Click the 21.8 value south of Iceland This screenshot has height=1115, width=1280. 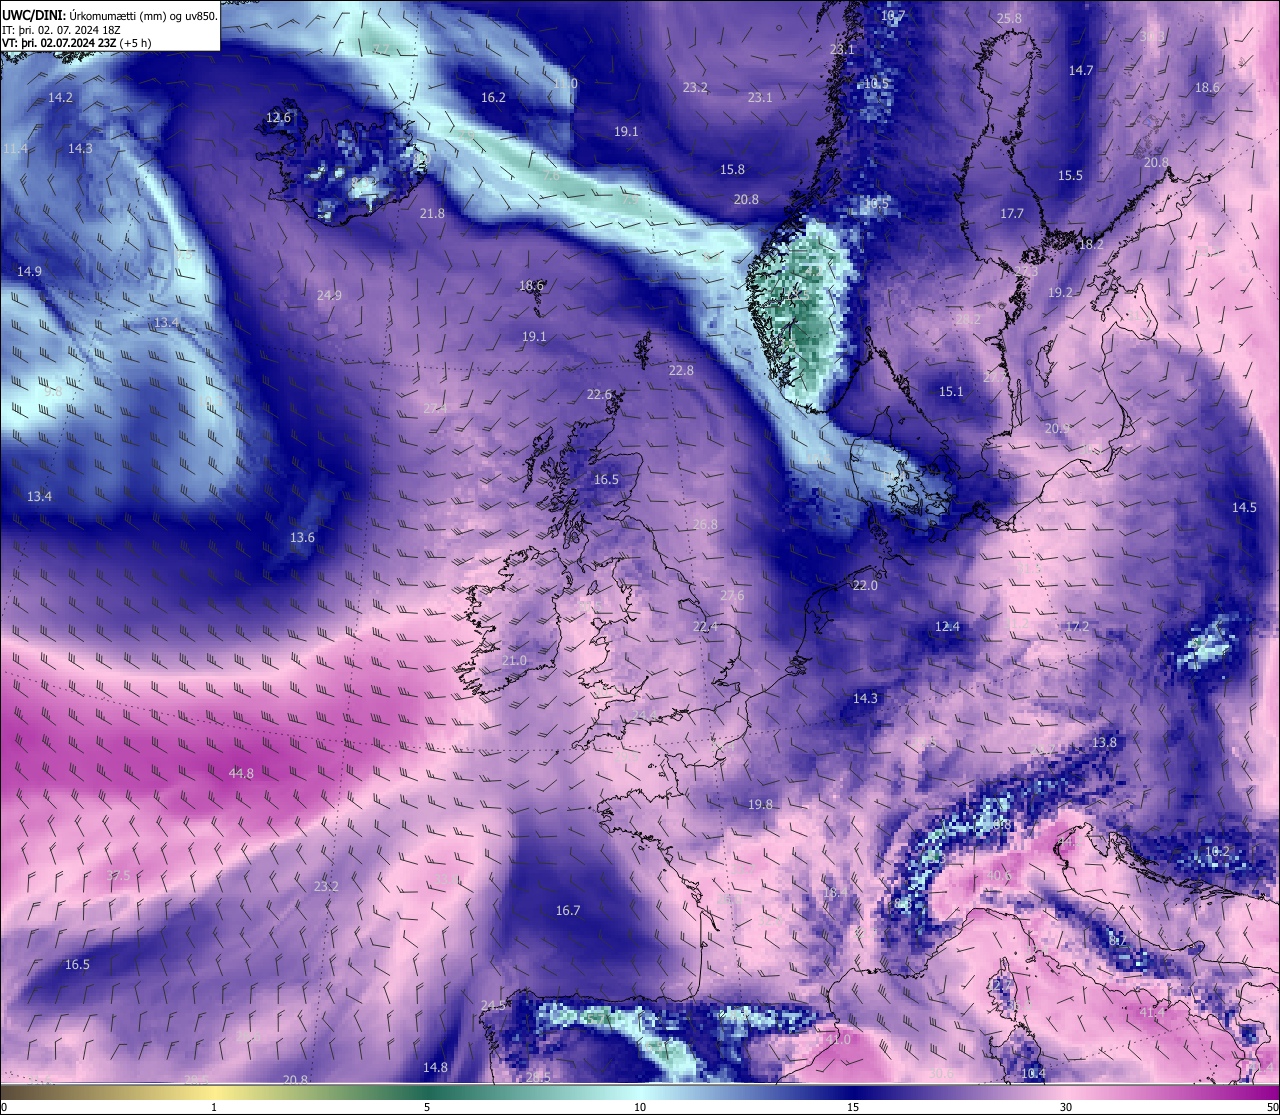coord(432,213)
